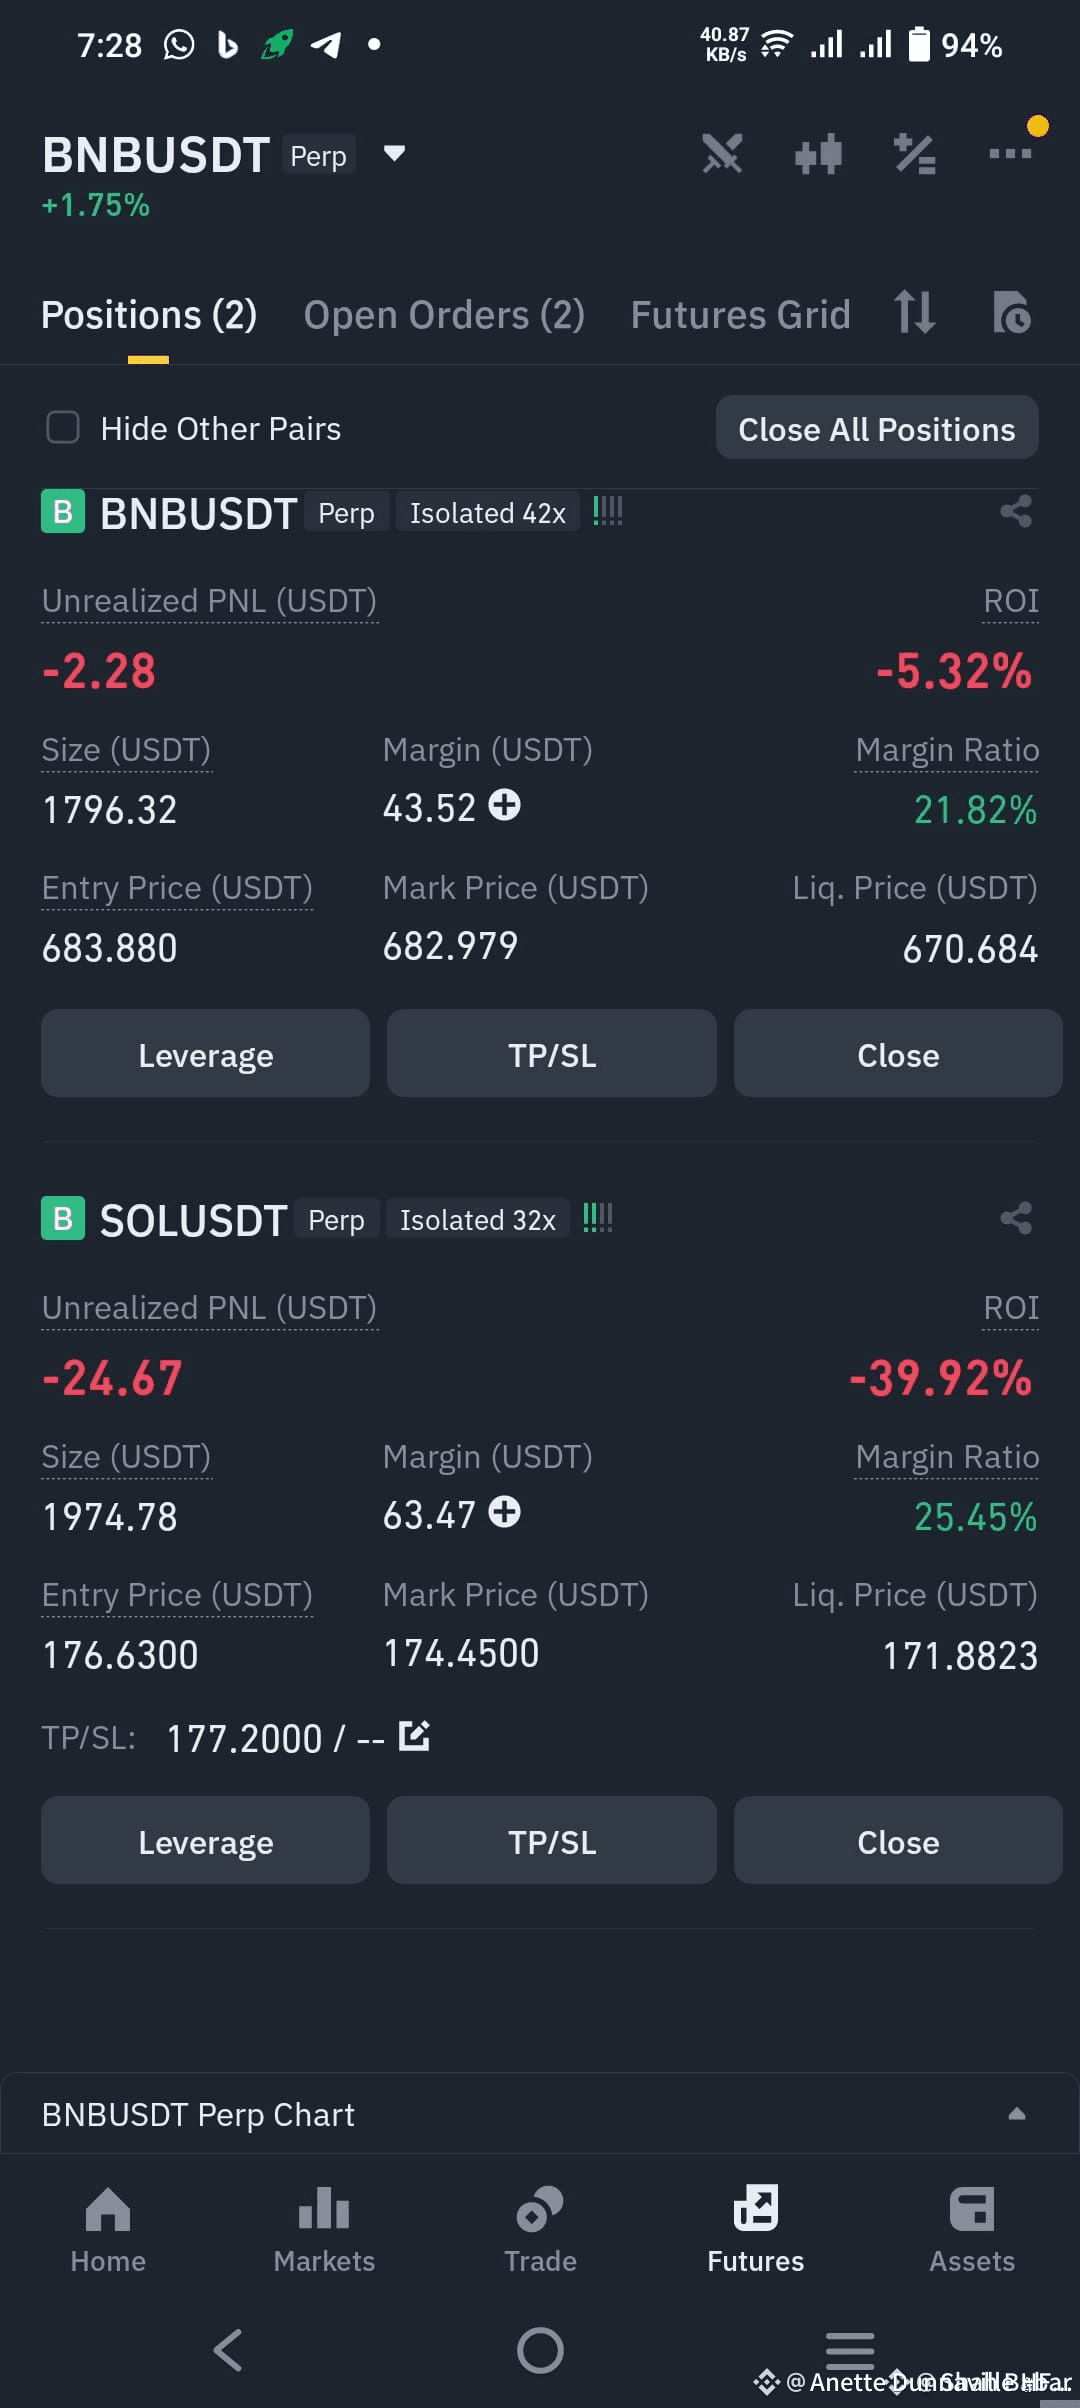Share the SOLUSDT position

click(x=1016, y=1218)
